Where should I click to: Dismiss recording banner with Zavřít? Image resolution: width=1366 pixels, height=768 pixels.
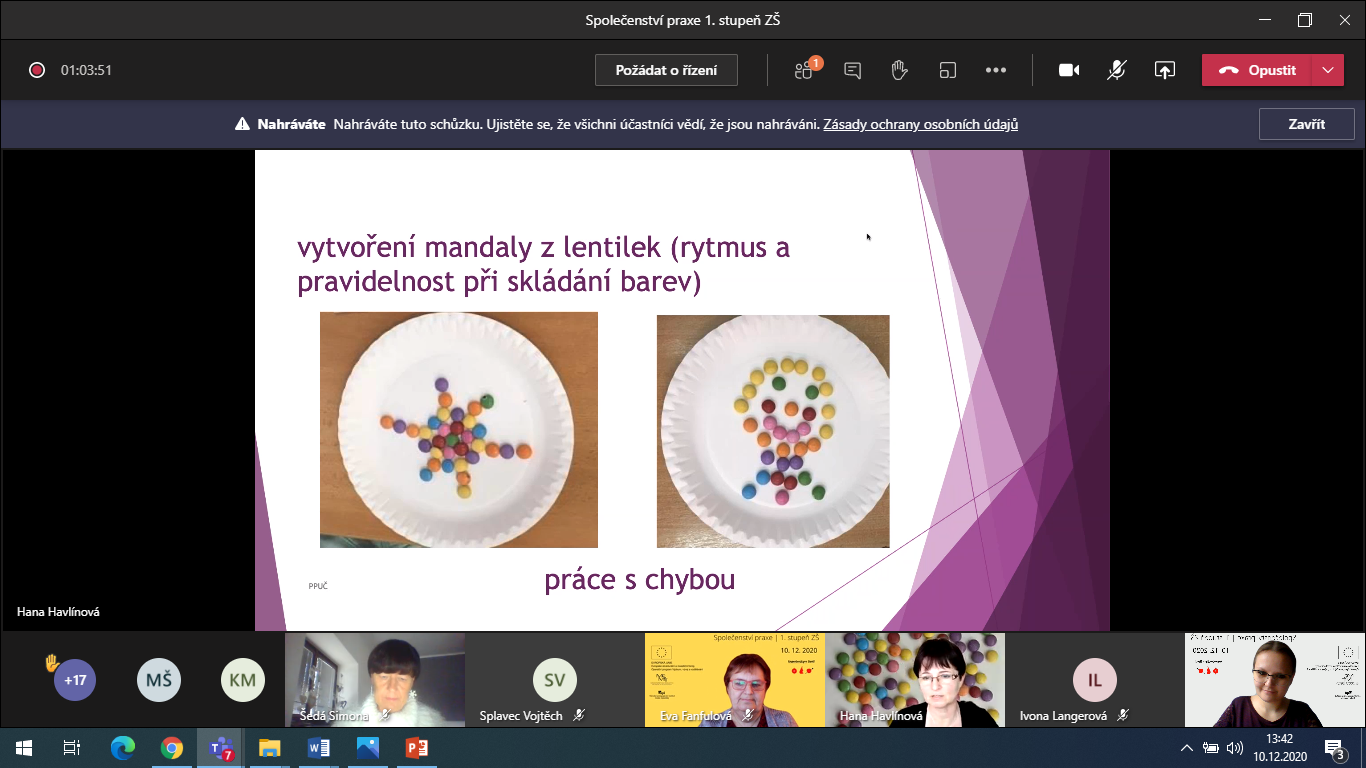(1306, 125)
